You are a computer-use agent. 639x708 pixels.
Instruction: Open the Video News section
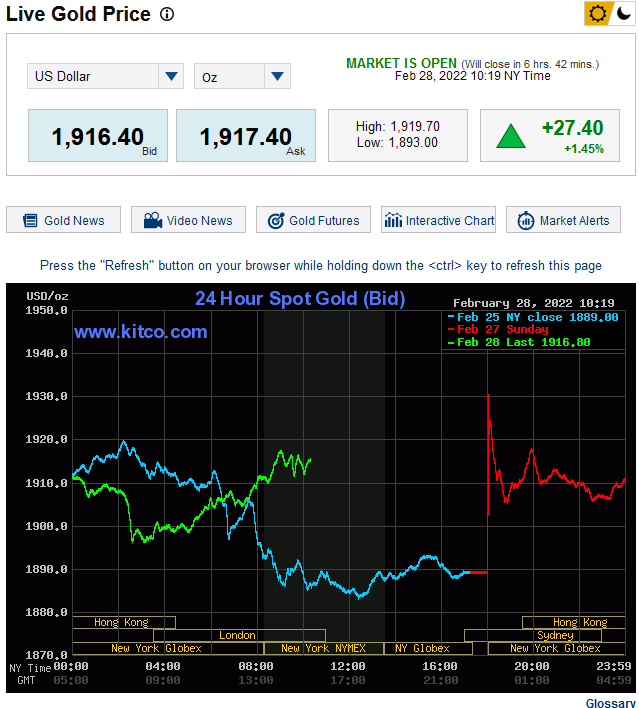click(x=188, y=220)
